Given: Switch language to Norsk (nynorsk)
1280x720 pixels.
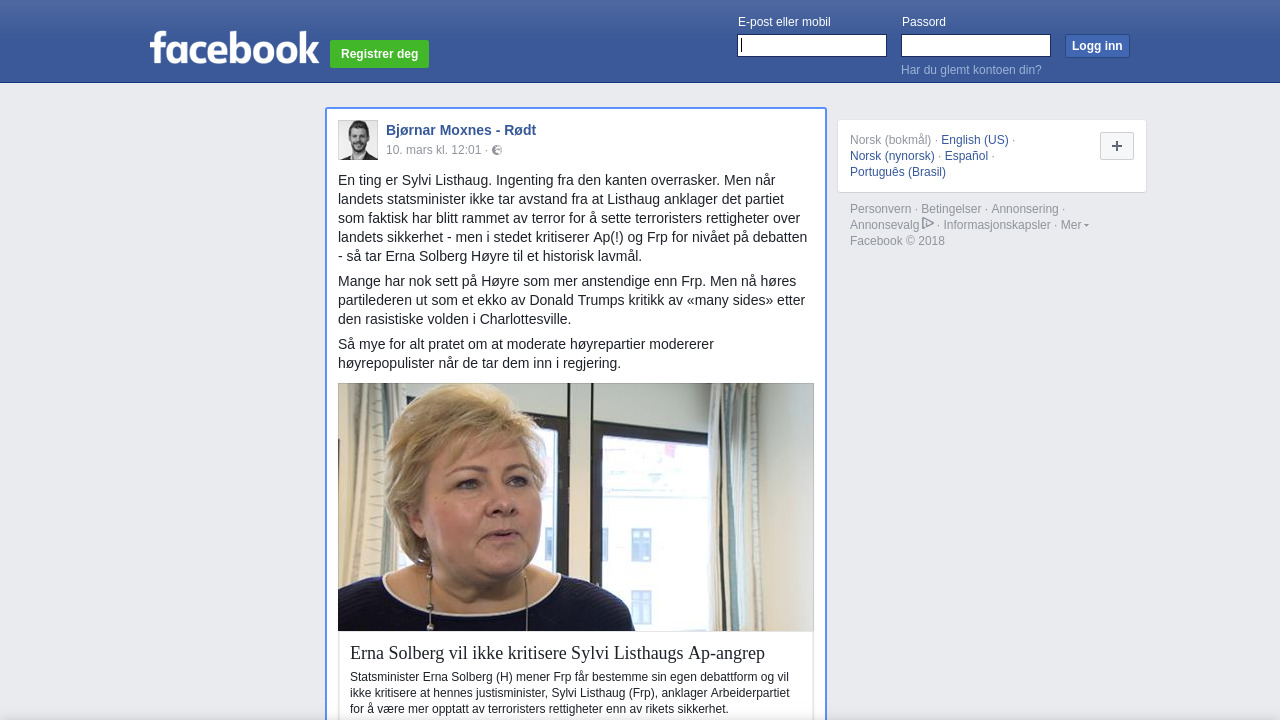Looking at the screenshot, I should [892, 156].
